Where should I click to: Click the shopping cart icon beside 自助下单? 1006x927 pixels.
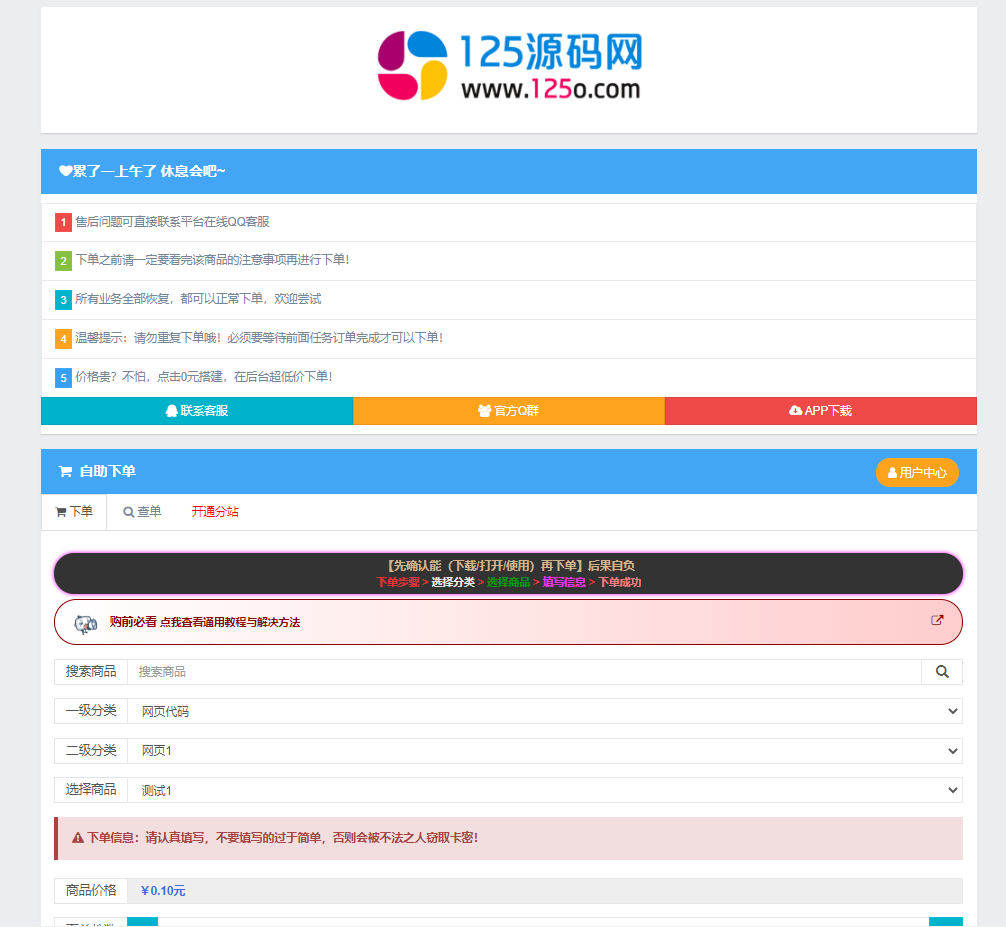65,472
